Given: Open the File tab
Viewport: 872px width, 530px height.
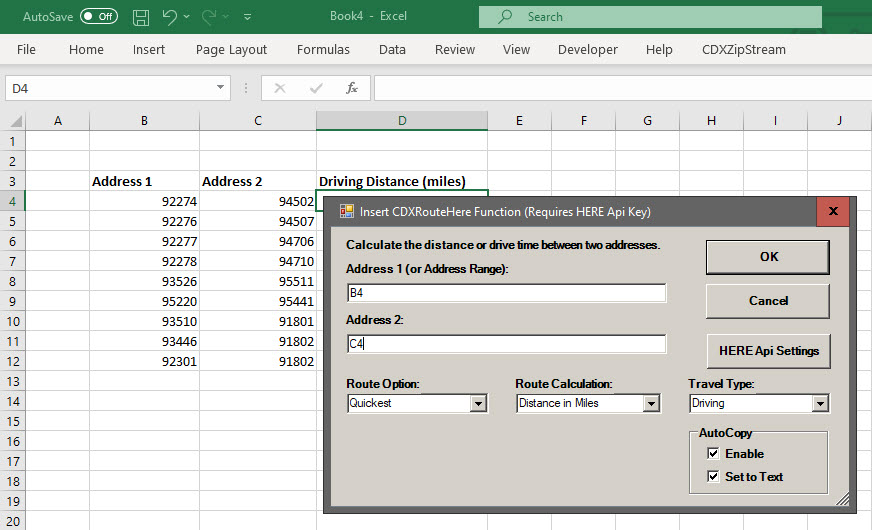Looking at the screenshot, I should (26, 49).
